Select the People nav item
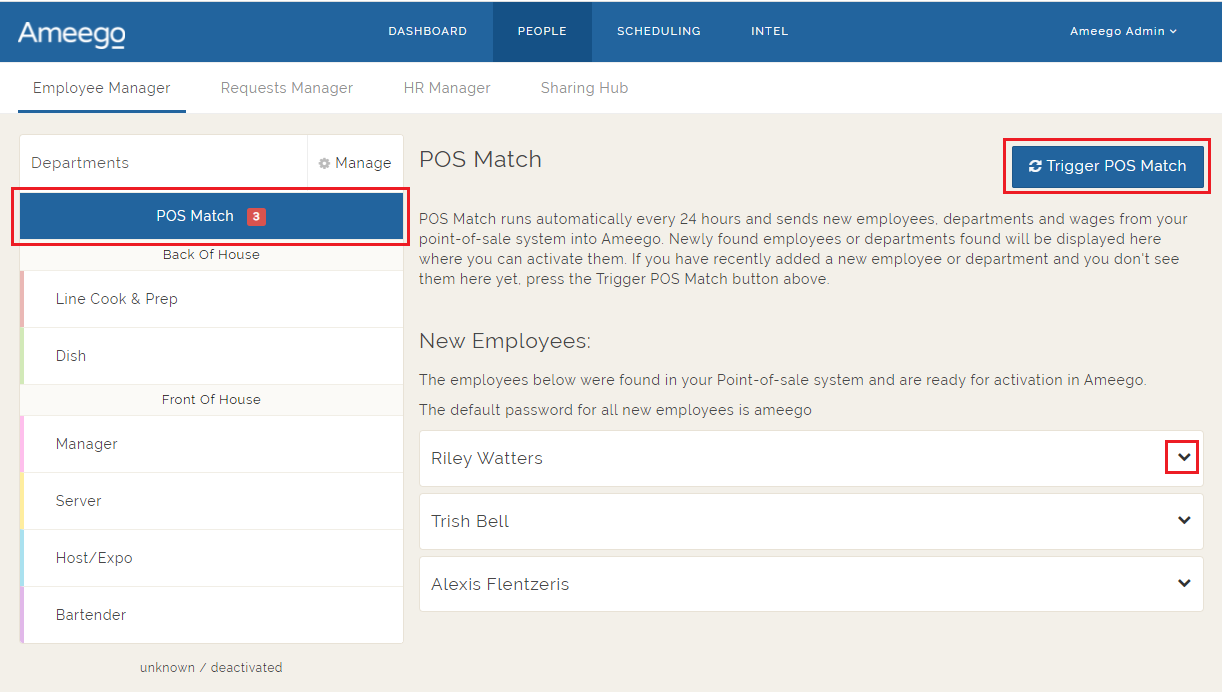 point(542,31)
